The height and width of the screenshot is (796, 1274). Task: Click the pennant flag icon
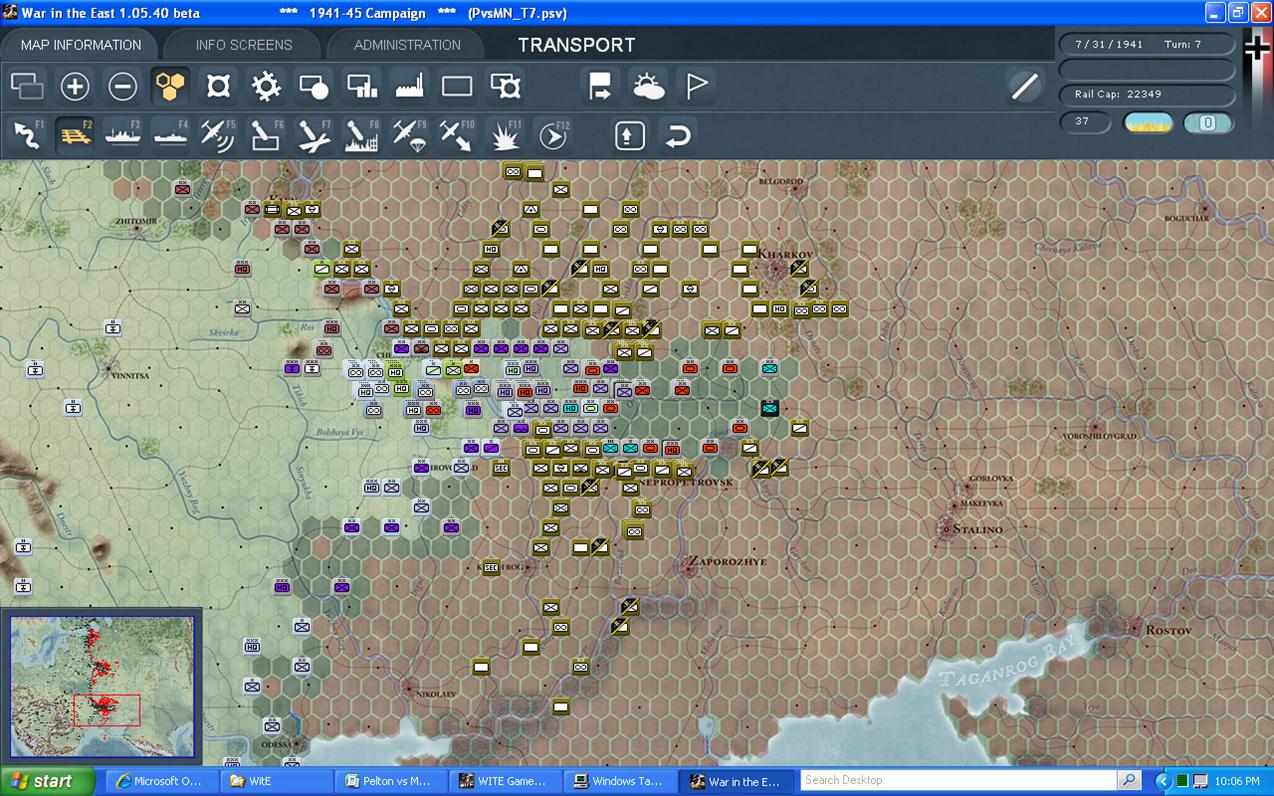coord(696,87)
